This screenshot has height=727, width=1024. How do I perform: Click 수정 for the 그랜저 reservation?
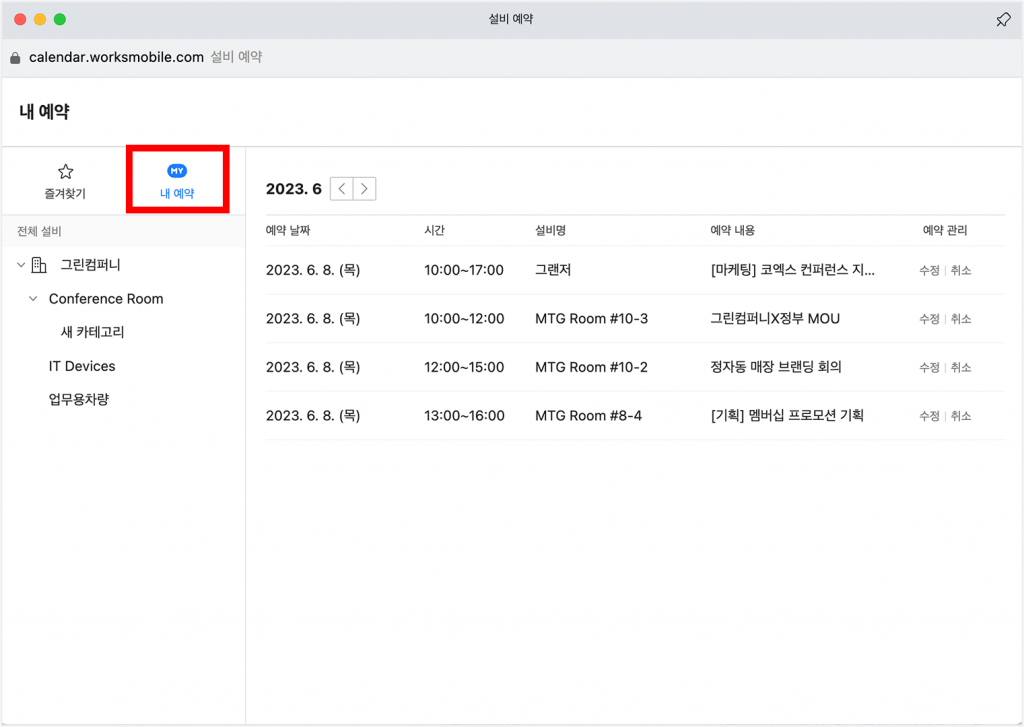929,270
